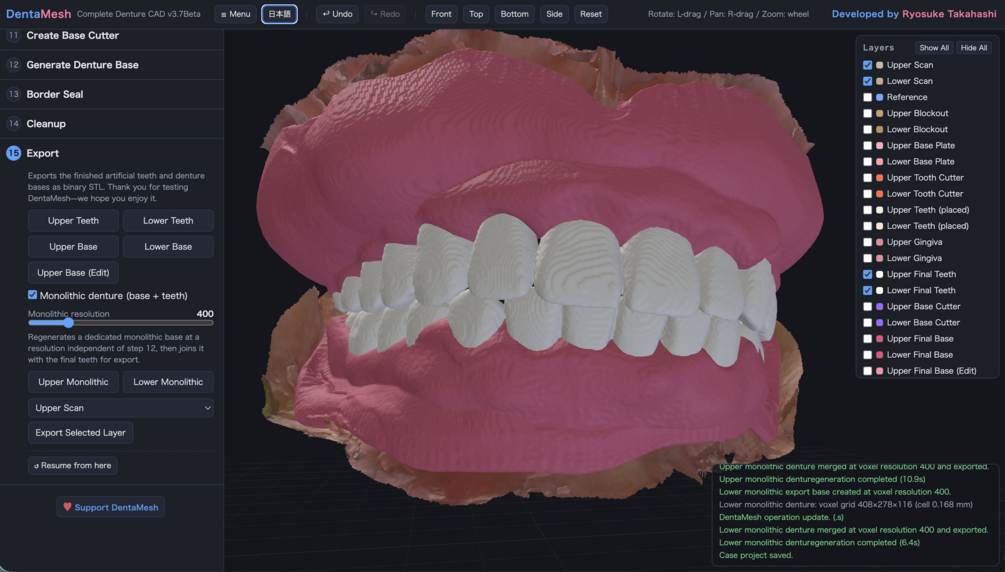The height and width of the screenshot is (572, 1005).
Task: Export the Upper Monolithic denture
Action: 73,382
